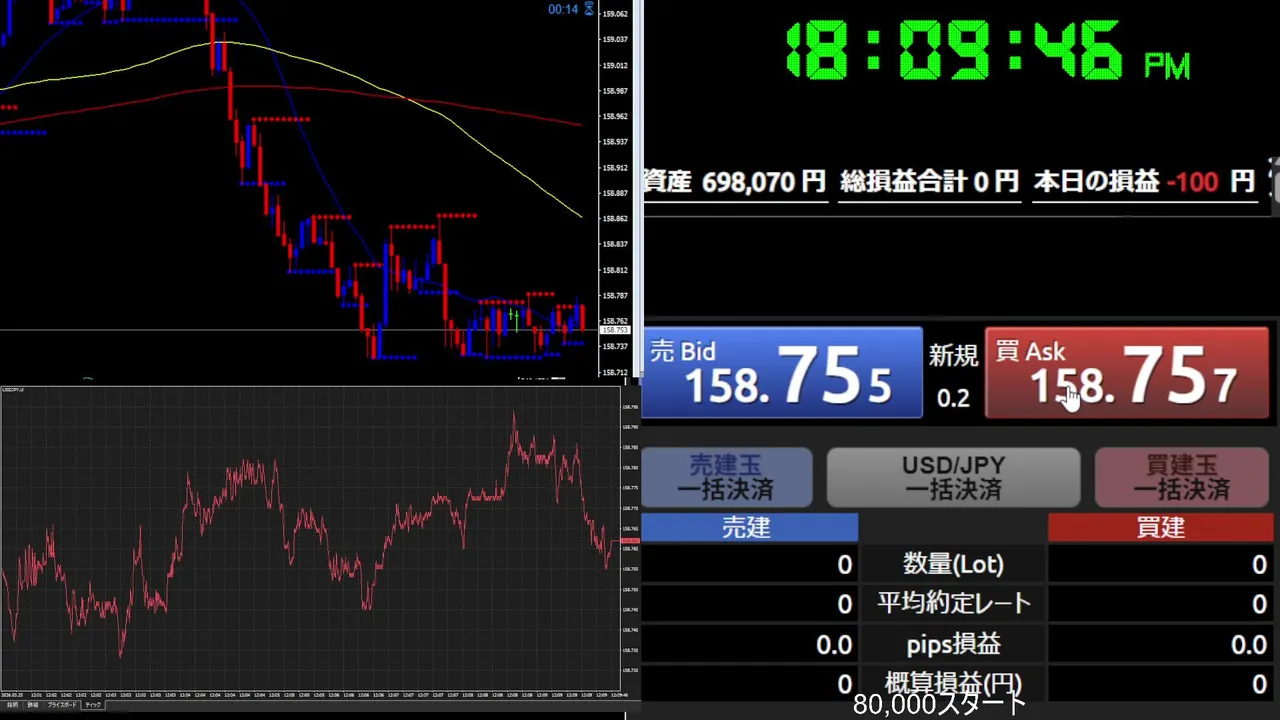Click the 平均約定レート row label

[x=953, y=604]
